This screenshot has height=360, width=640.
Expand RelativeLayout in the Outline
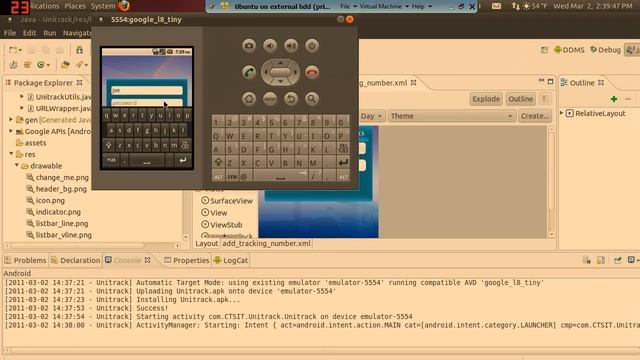click(562, 113)
